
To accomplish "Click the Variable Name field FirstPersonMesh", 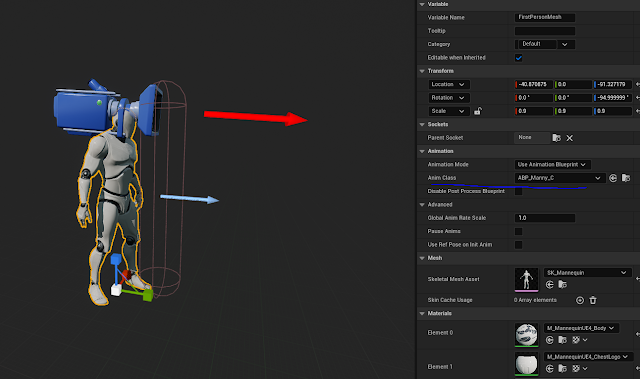I will click(545, 18).
